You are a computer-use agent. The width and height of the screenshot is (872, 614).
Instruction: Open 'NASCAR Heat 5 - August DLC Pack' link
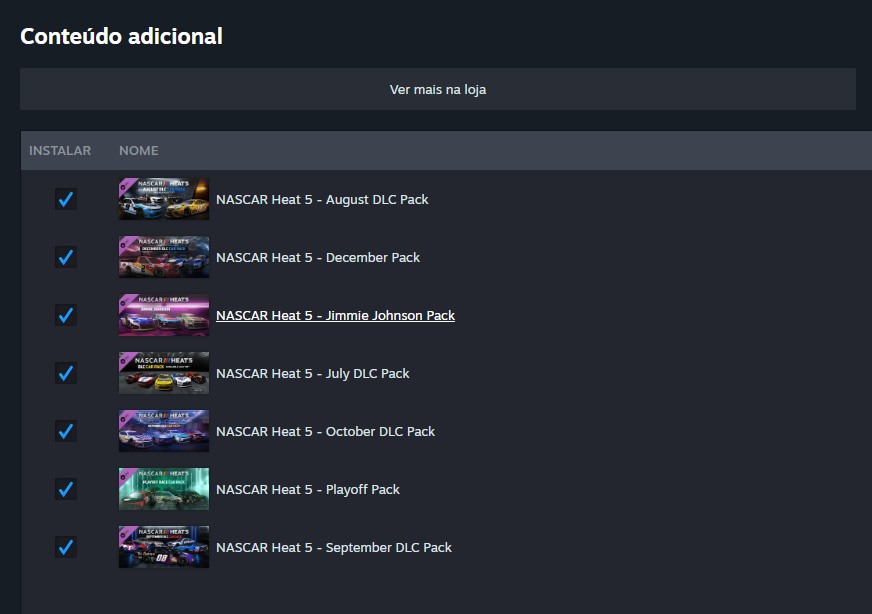point(322,200)
